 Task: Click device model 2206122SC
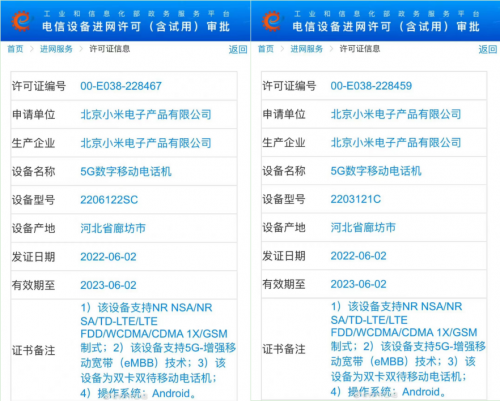109,200
